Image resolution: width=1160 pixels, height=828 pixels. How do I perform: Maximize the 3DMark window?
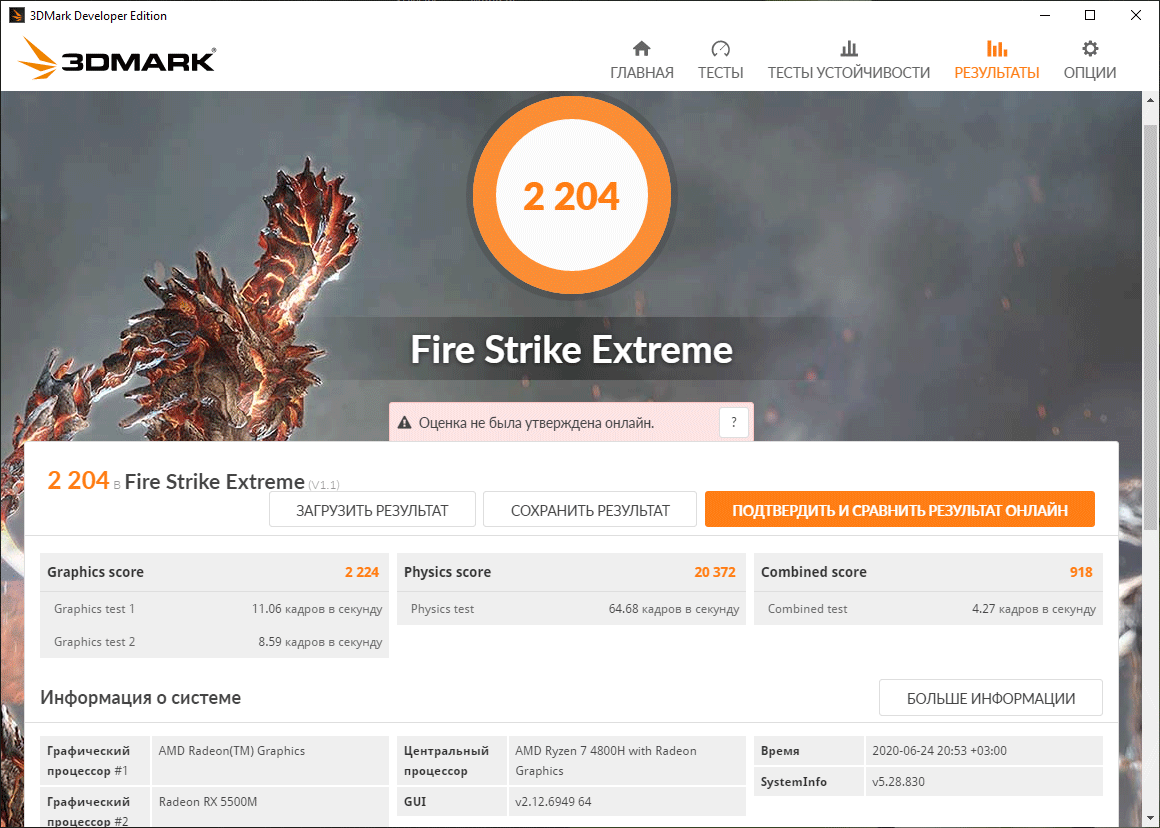point(1090,16)
